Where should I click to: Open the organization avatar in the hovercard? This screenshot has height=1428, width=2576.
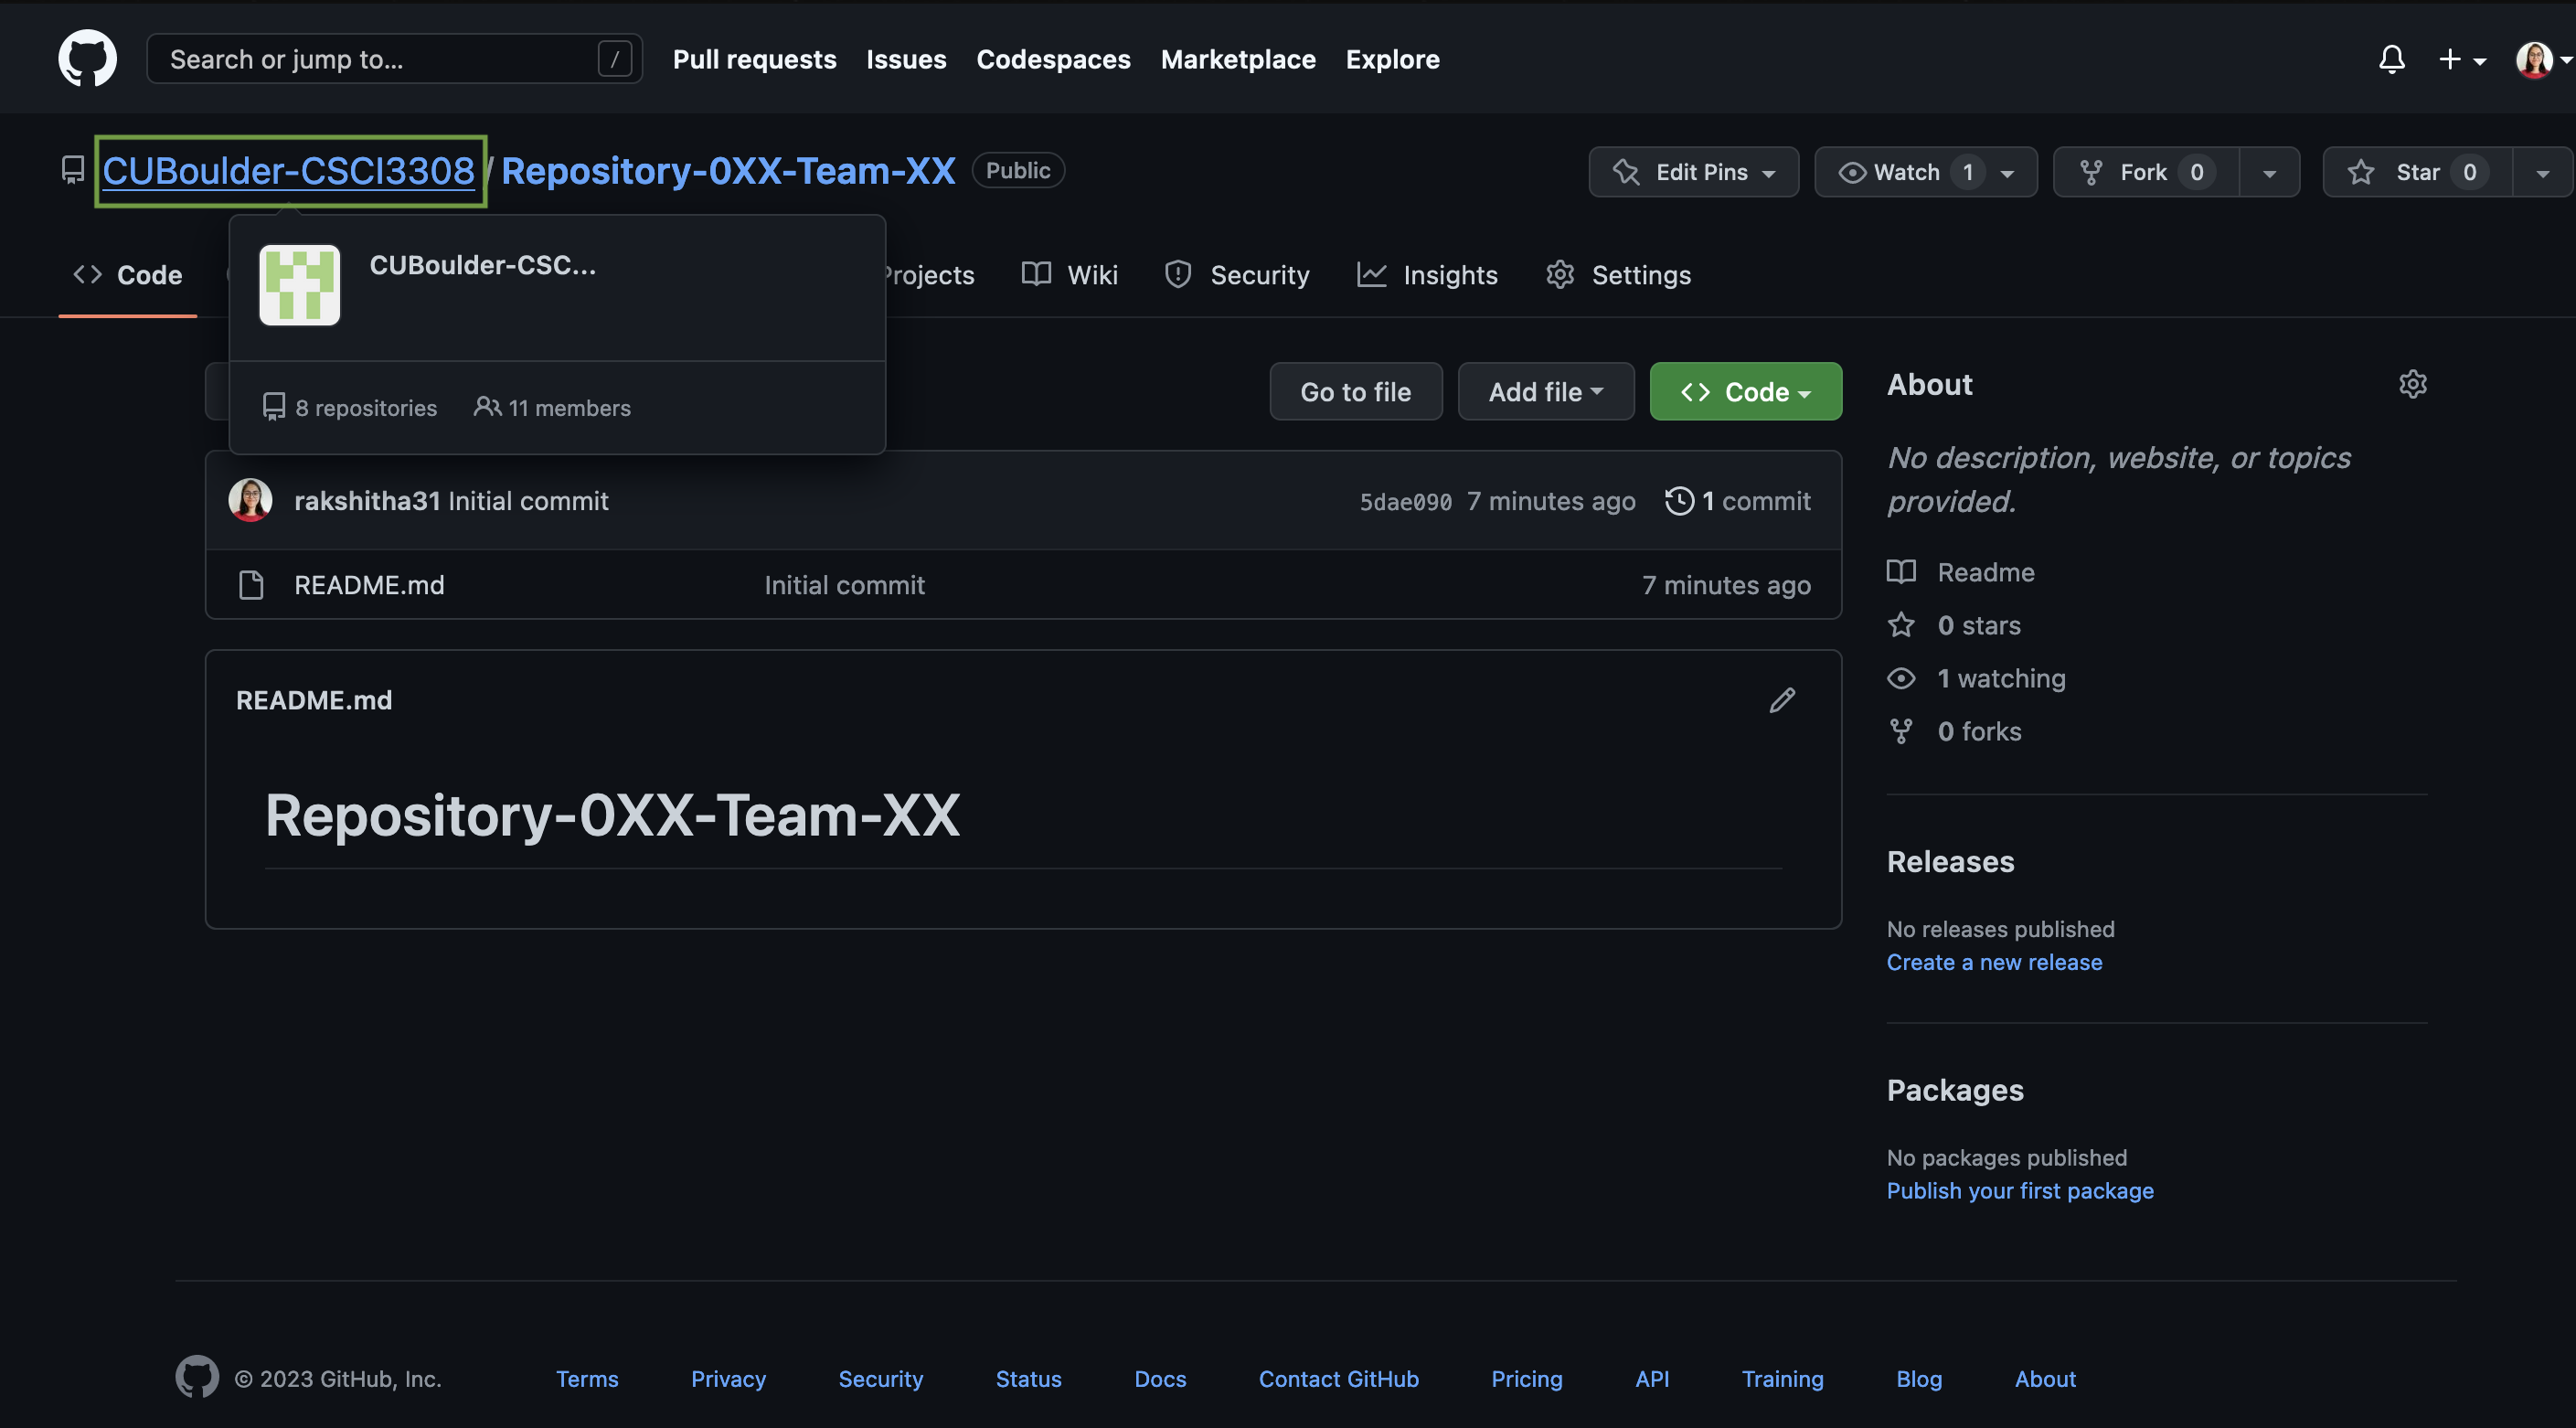coord(299,285)
